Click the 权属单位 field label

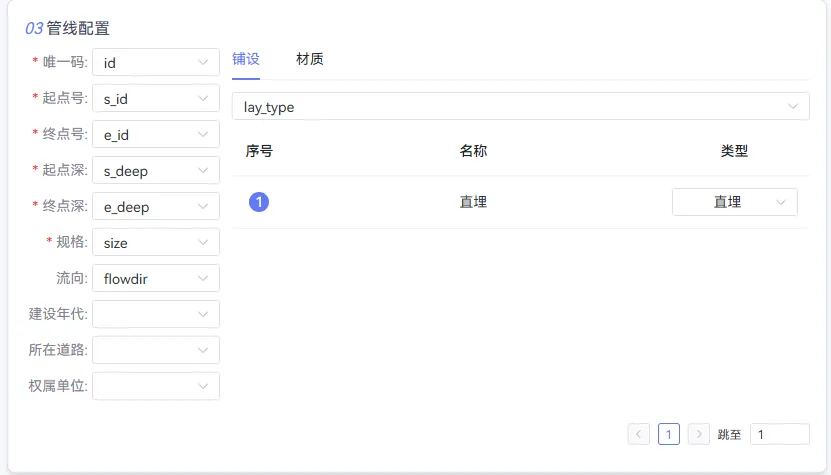pos(58,386)
